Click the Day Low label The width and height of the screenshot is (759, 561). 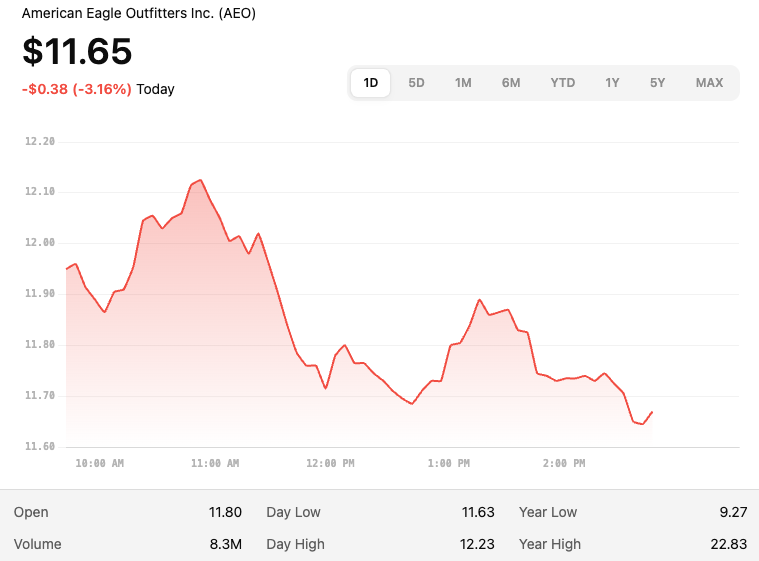coord(293,512)
